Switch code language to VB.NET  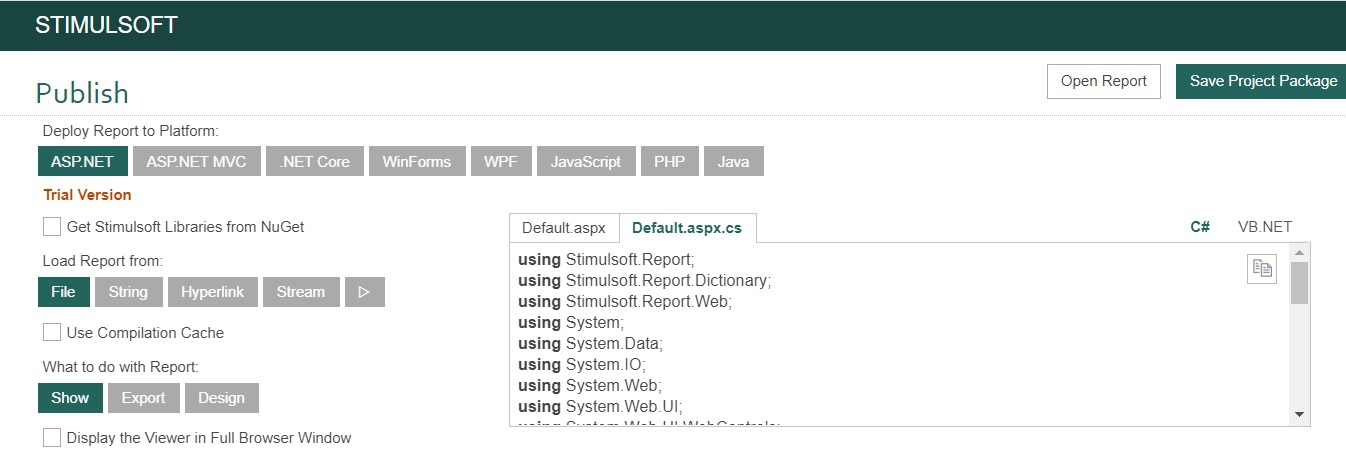click(x=1264, y=227)
